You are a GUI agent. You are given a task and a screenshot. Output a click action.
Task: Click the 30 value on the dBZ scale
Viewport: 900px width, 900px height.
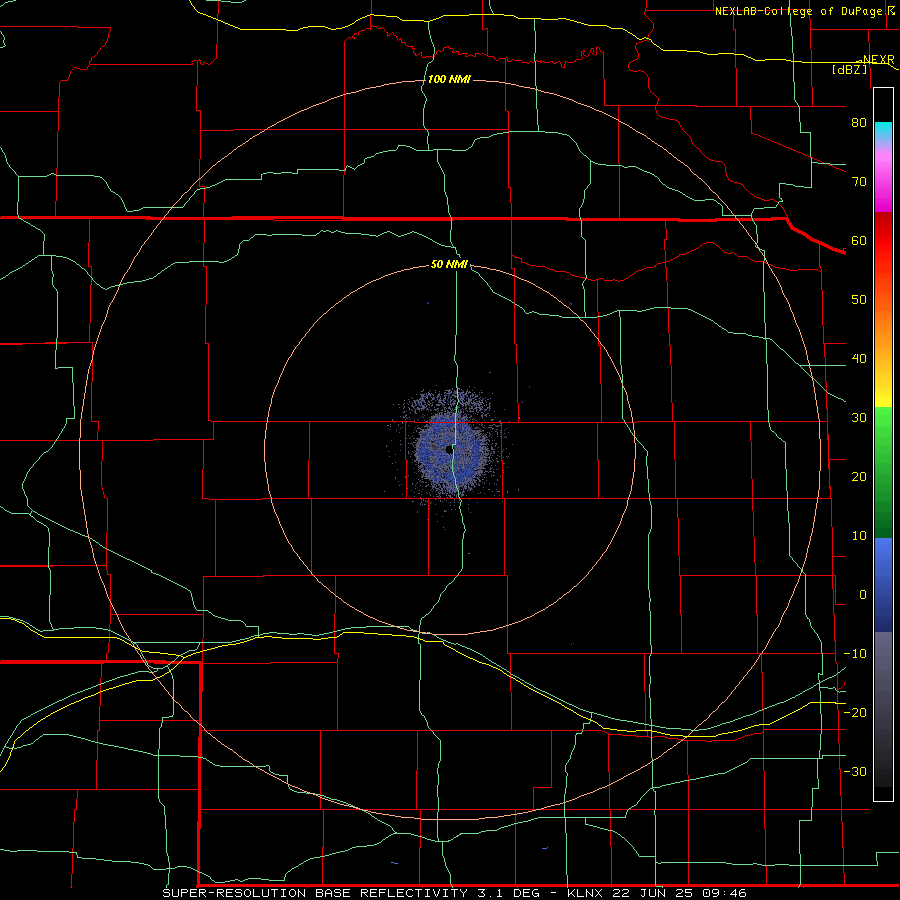tap(859, 417)
